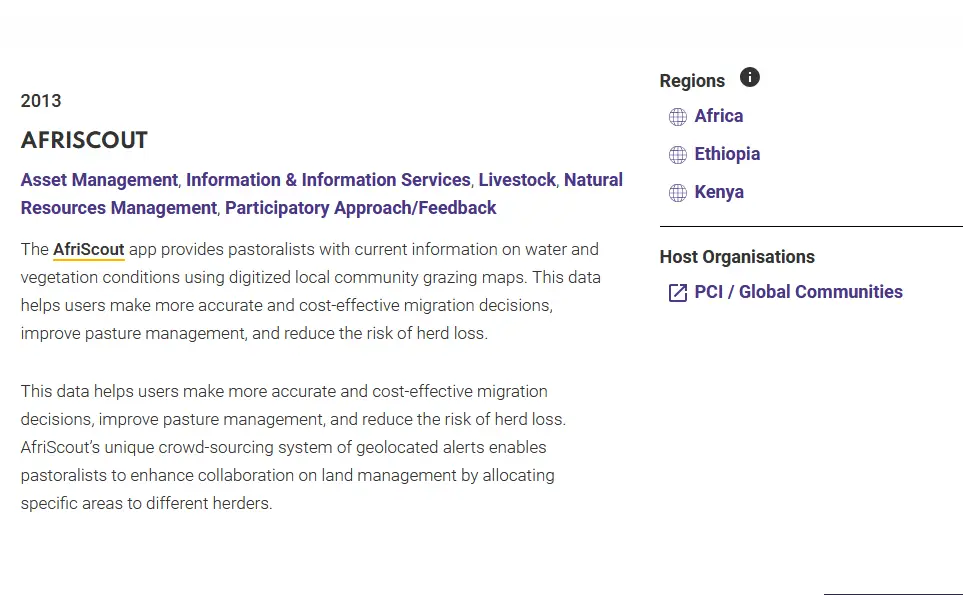This screenshot has height=611, width=963.
Task: Open the Kenya region link
Action: click(719, 192)
